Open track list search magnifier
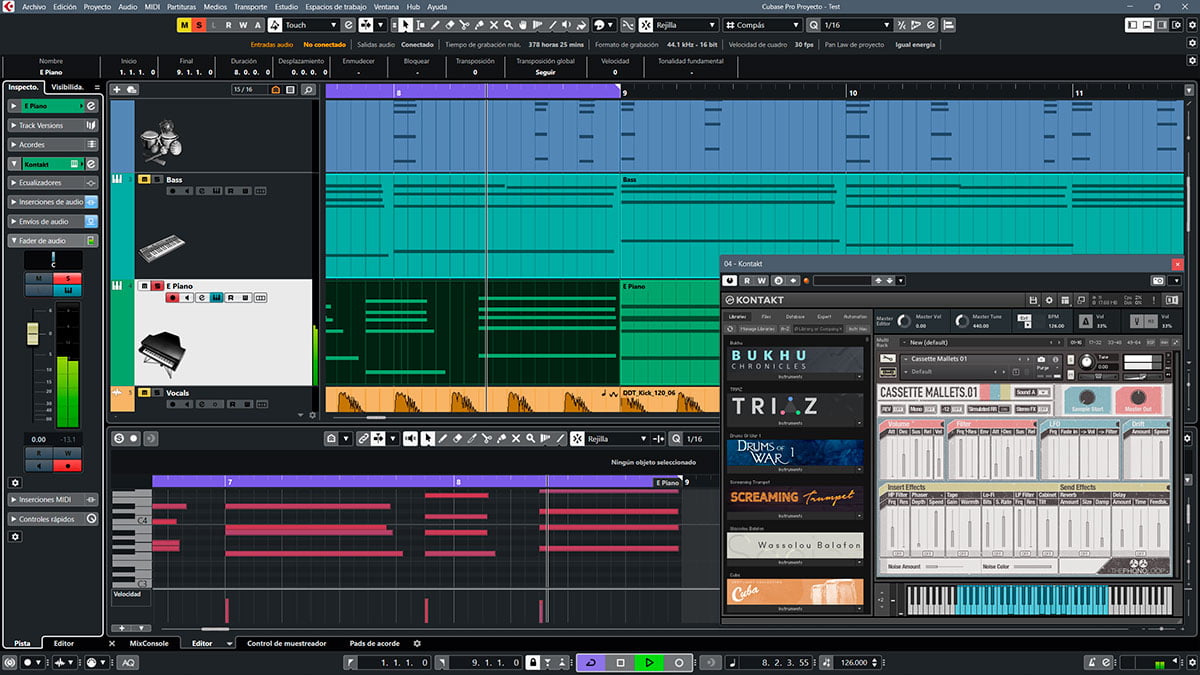The image size is (1200, 675). 308,90
